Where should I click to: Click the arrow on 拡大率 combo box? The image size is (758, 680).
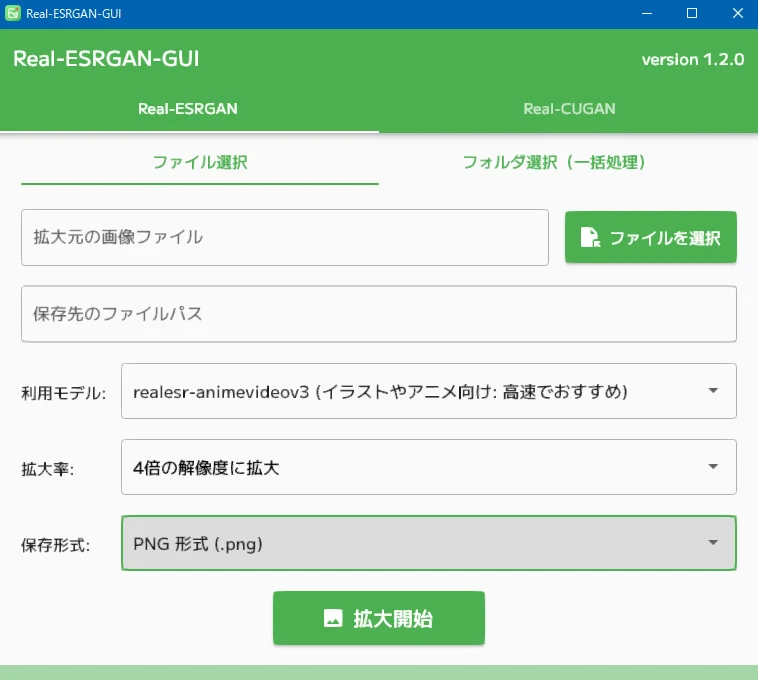coord(713,466)
